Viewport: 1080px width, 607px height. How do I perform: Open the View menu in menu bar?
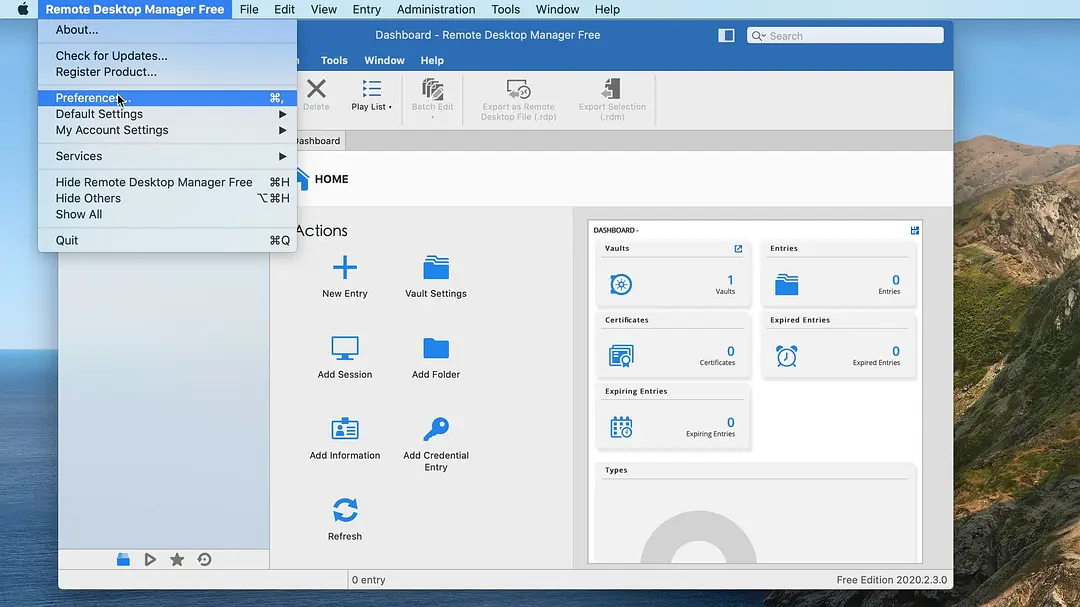pos(323,9)
